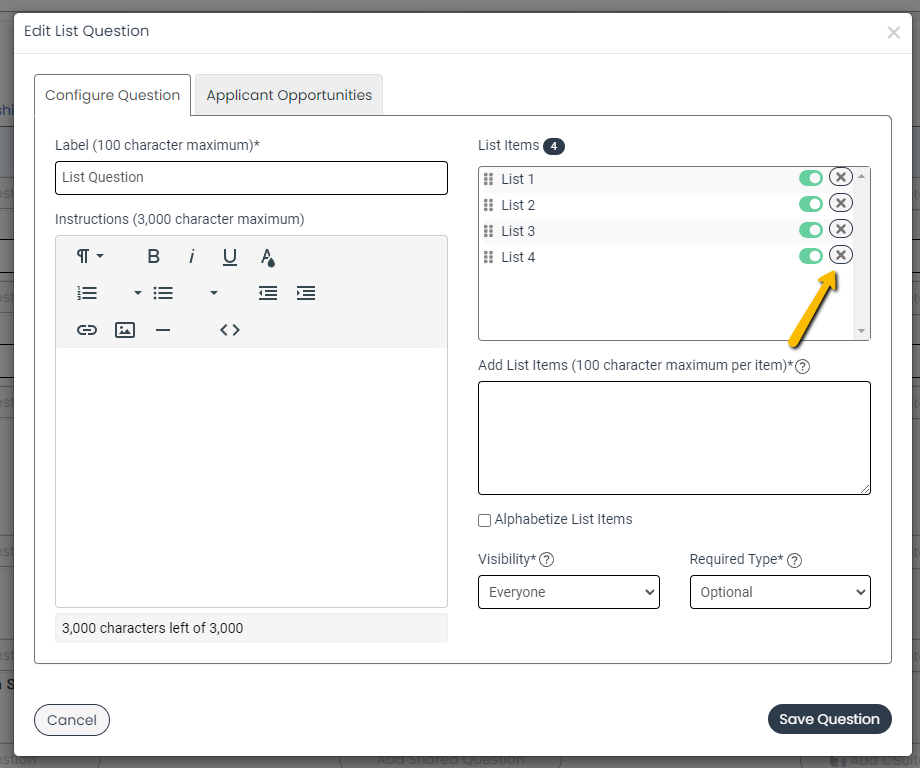This screenshot has width=920, height=768.
Task: Open the paragraph format dropdown
Action: point(88,256)
